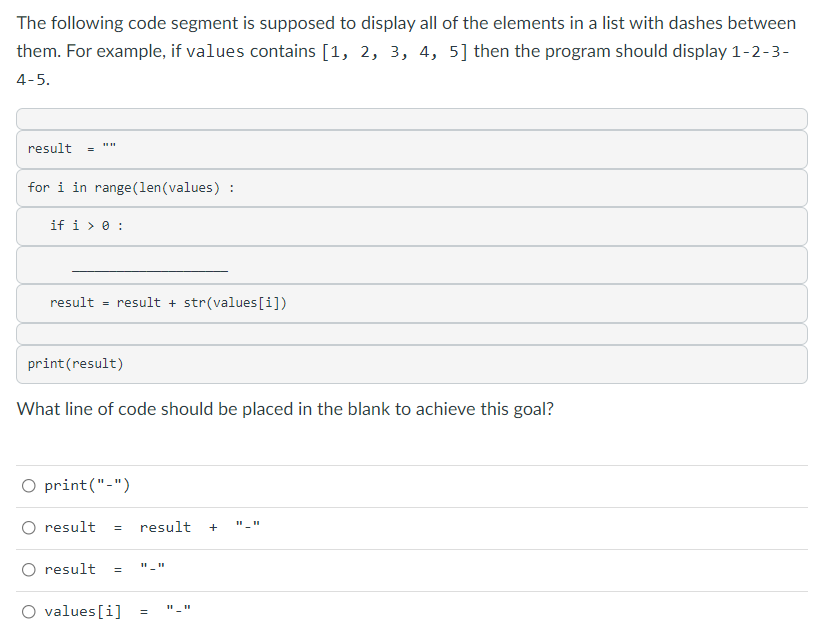814x639 pixels.
Task: Choose radio option result = result + "-"
Action: [x=29, y=528]
